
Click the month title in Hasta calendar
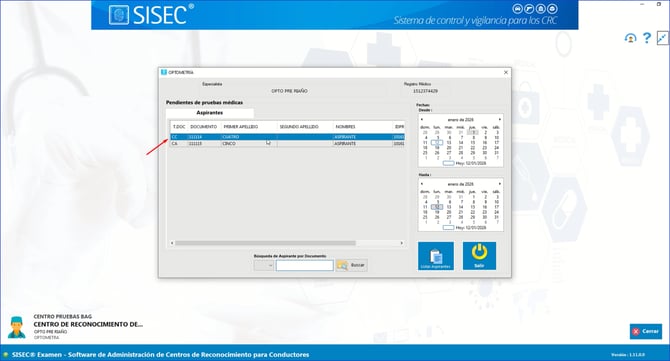click(x=461, y=184)
